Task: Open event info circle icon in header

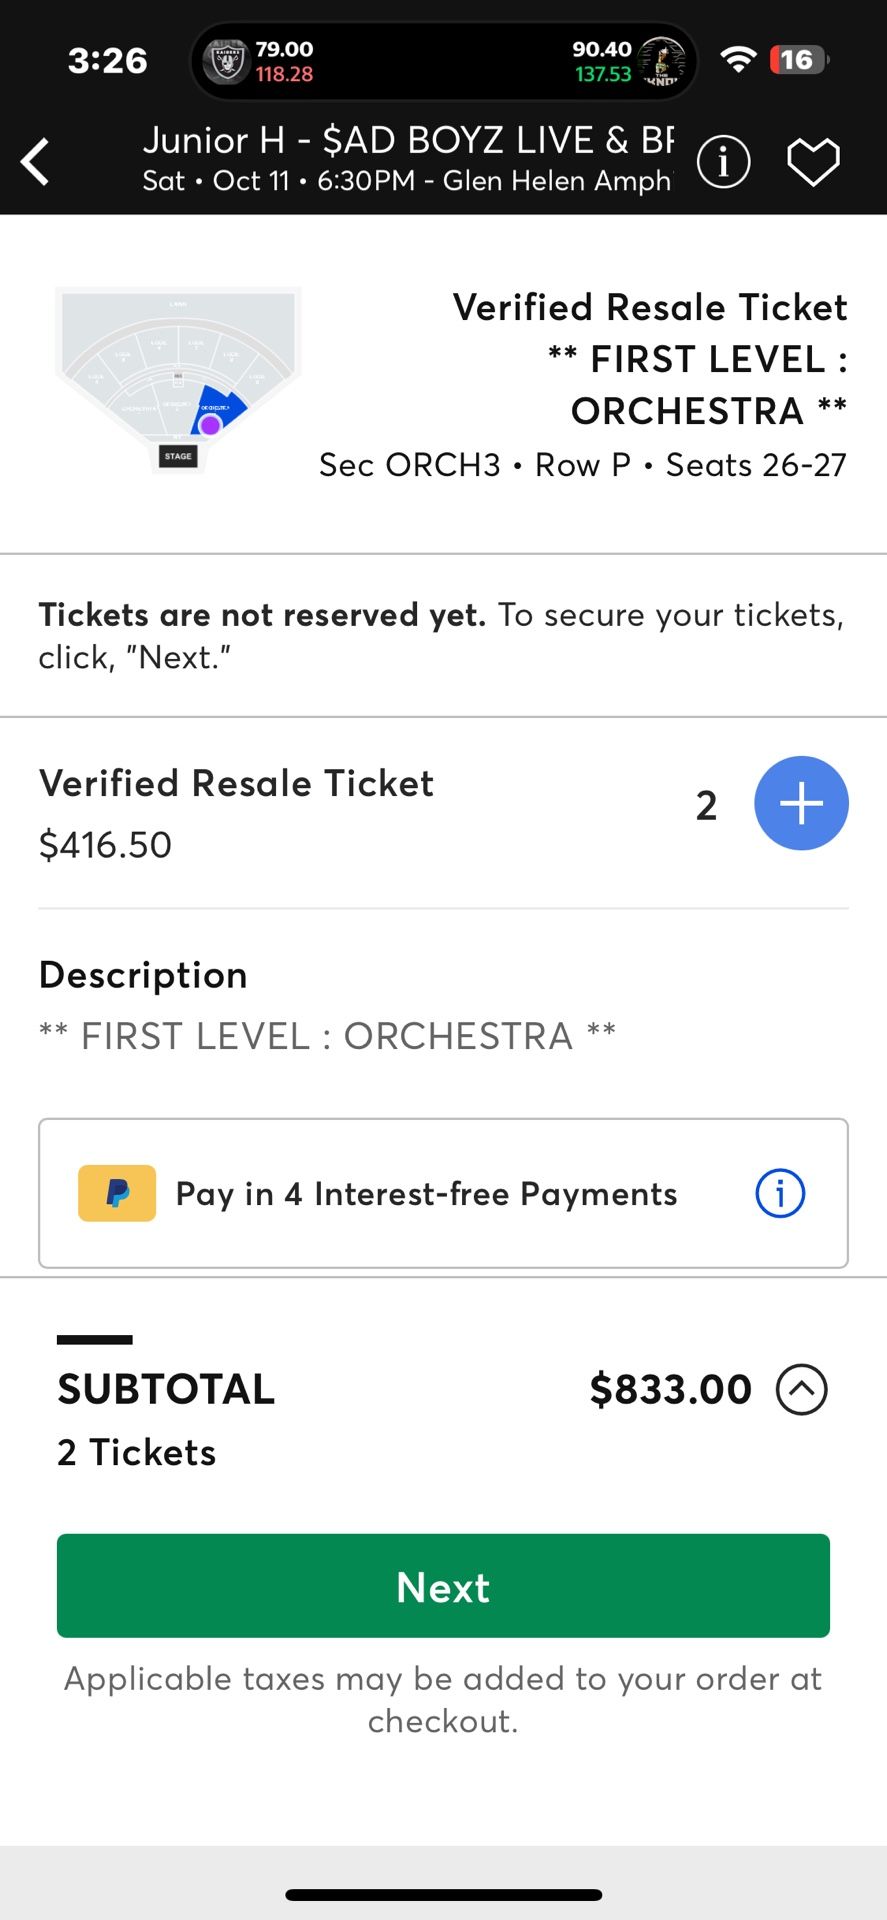Action: pos(723,162)
